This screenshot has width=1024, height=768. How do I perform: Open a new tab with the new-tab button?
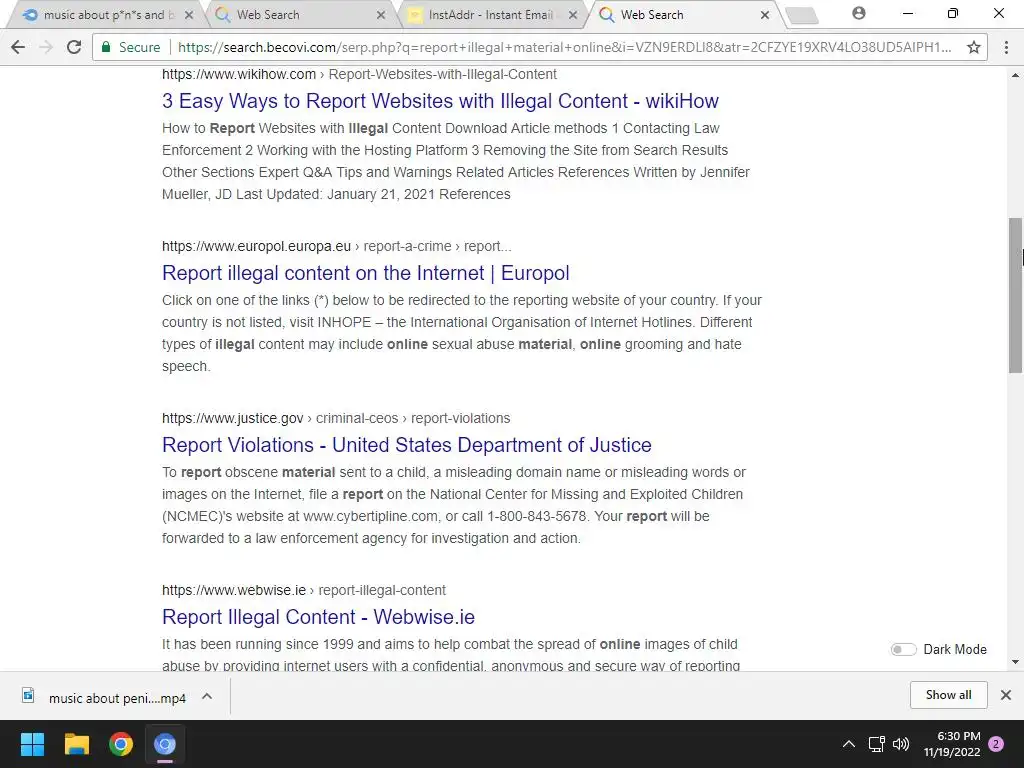coord(802,16)
